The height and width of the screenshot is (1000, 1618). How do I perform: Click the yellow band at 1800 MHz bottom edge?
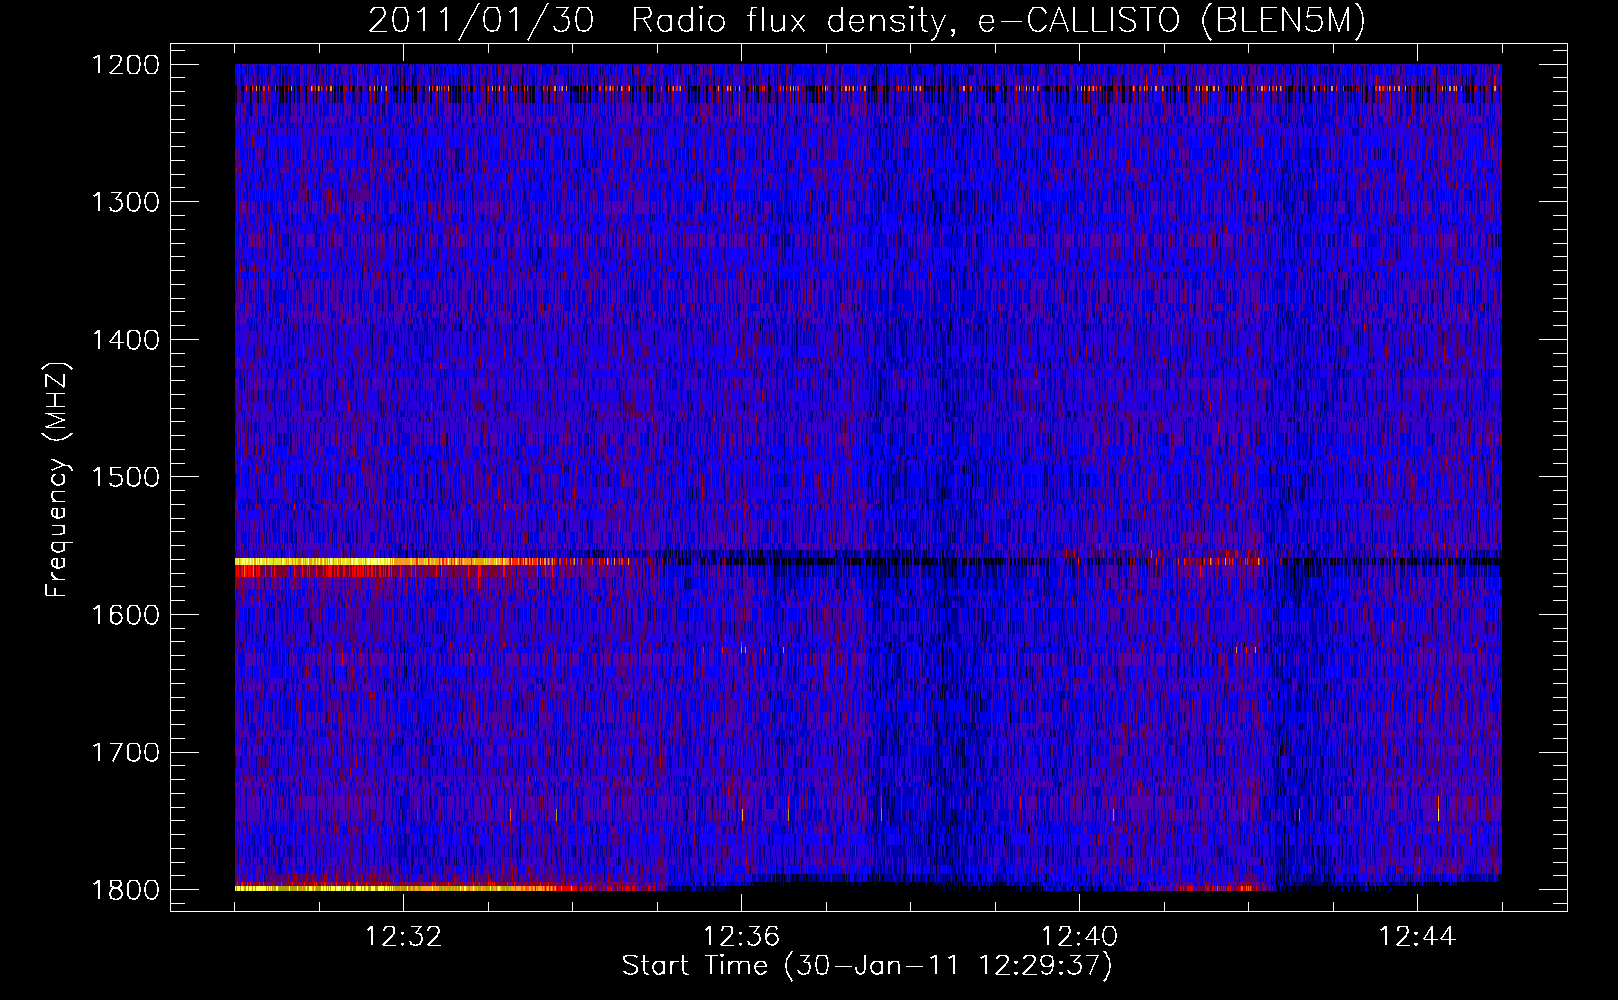click(x=400, y=887)
